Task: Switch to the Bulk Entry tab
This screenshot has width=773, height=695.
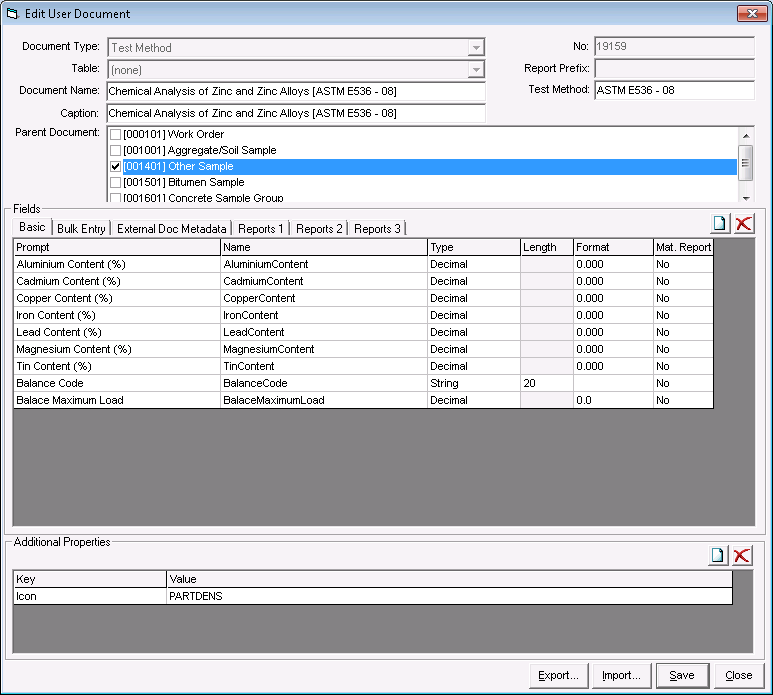Action: [81, 229]
